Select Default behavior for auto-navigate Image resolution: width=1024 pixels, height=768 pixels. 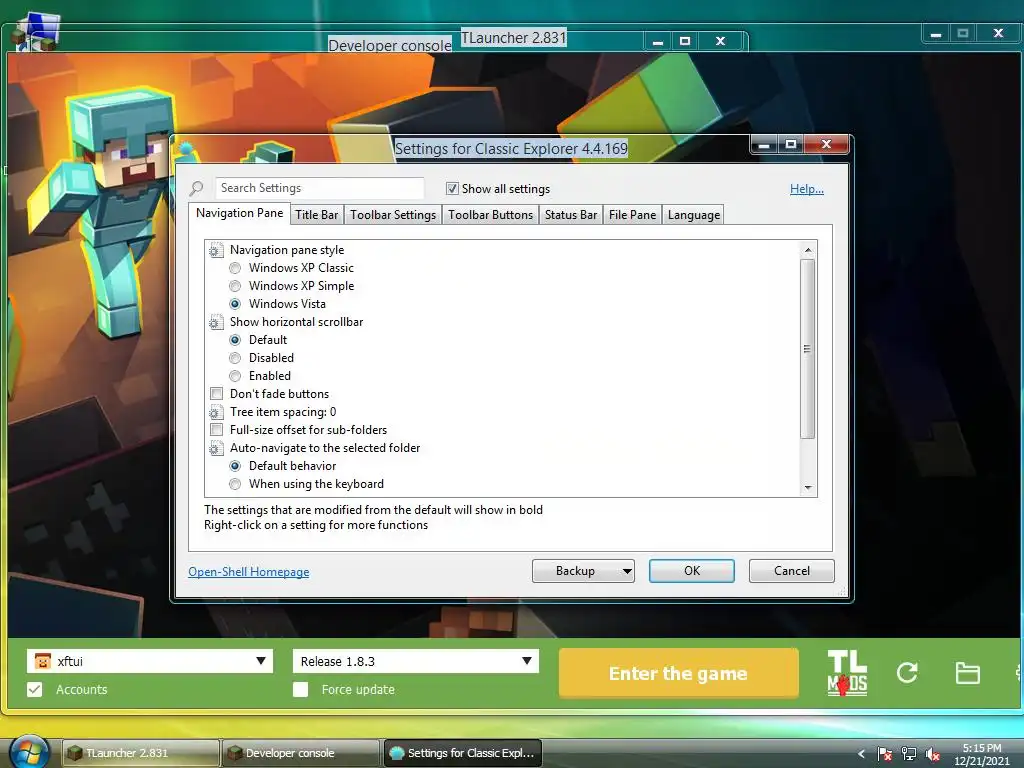pos(235,466)
